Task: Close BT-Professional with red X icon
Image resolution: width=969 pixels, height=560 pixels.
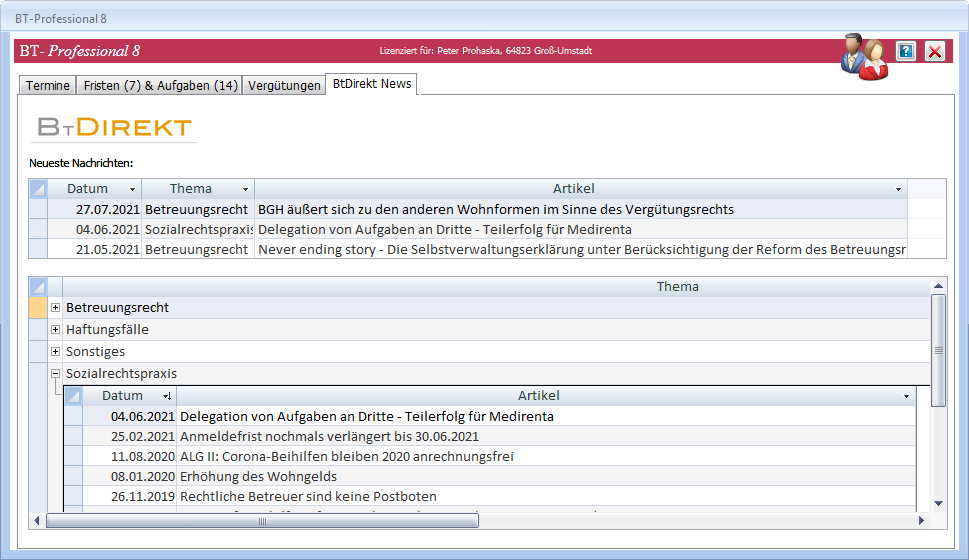Action: pyautogui.click(x=934, y=51)
